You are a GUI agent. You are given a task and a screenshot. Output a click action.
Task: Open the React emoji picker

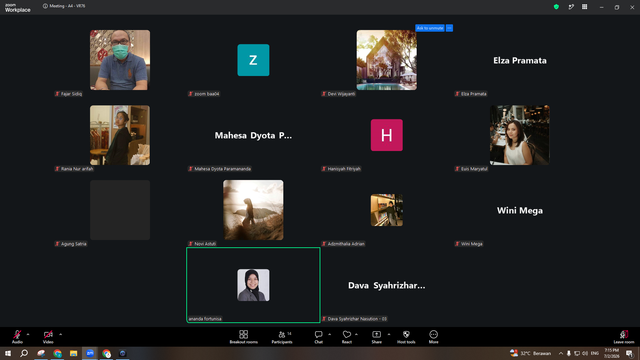coord(347,337)
